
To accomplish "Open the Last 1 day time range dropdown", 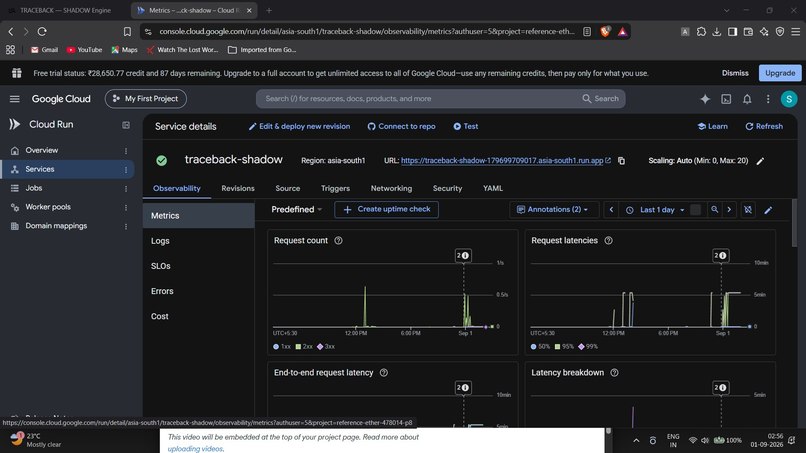I will pos(655,210).
